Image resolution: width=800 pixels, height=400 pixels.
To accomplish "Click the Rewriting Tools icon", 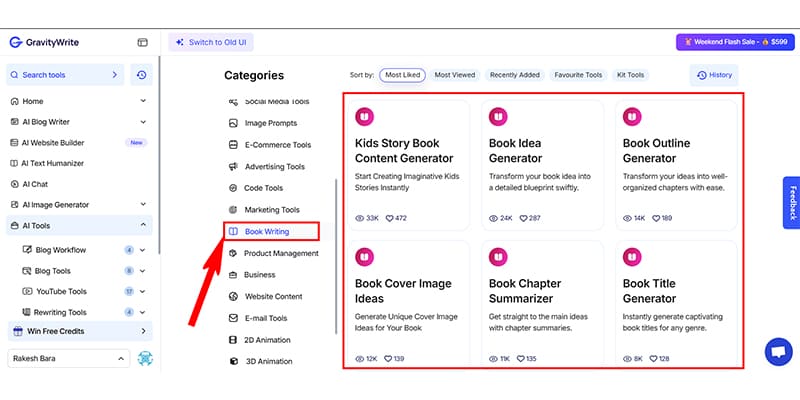I will [x=26, y=312].
